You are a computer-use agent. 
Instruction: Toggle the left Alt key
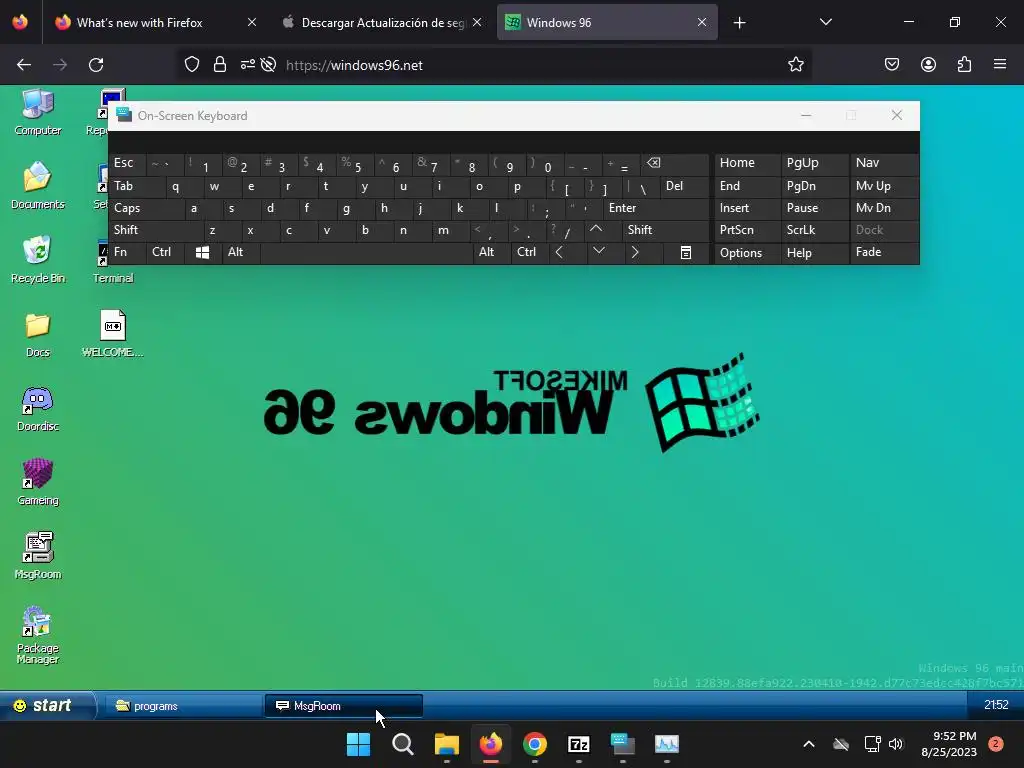pos(241,252)
